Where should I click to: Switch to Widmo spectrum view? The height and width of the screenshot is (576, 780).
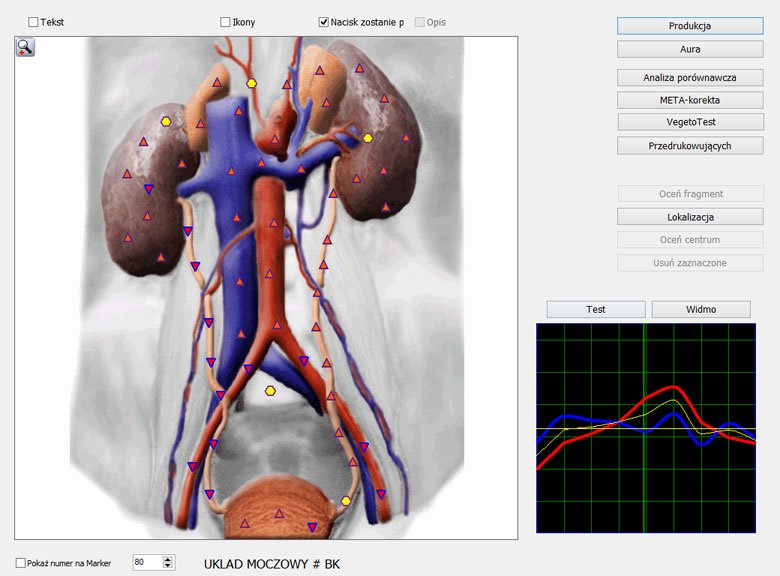click(700, 309)
